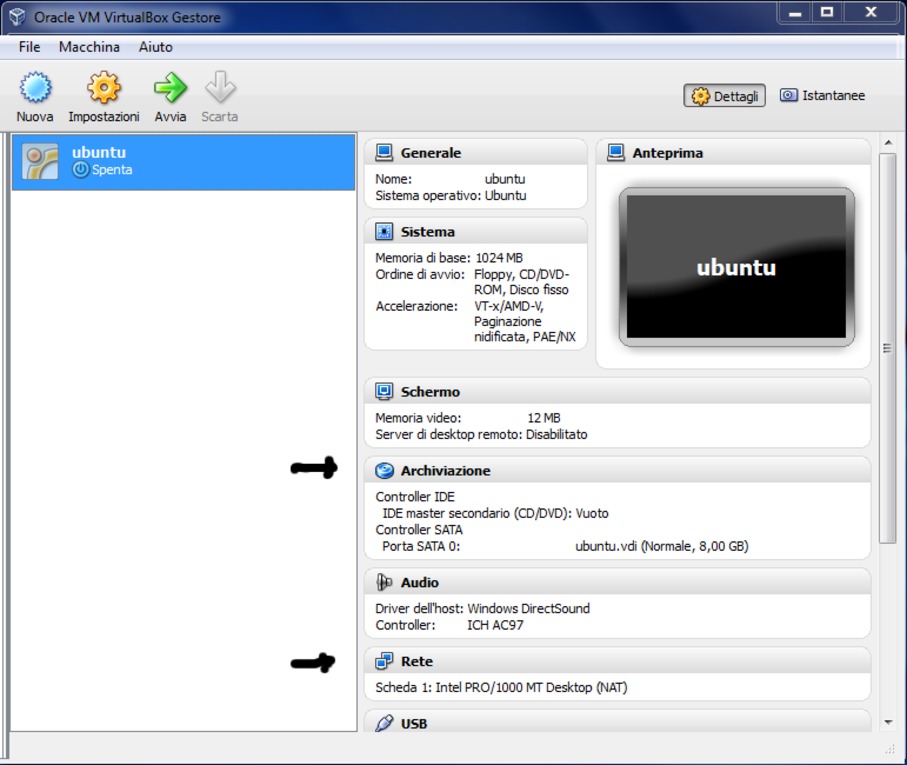Click the Anteprima section header

pos(667,153)
